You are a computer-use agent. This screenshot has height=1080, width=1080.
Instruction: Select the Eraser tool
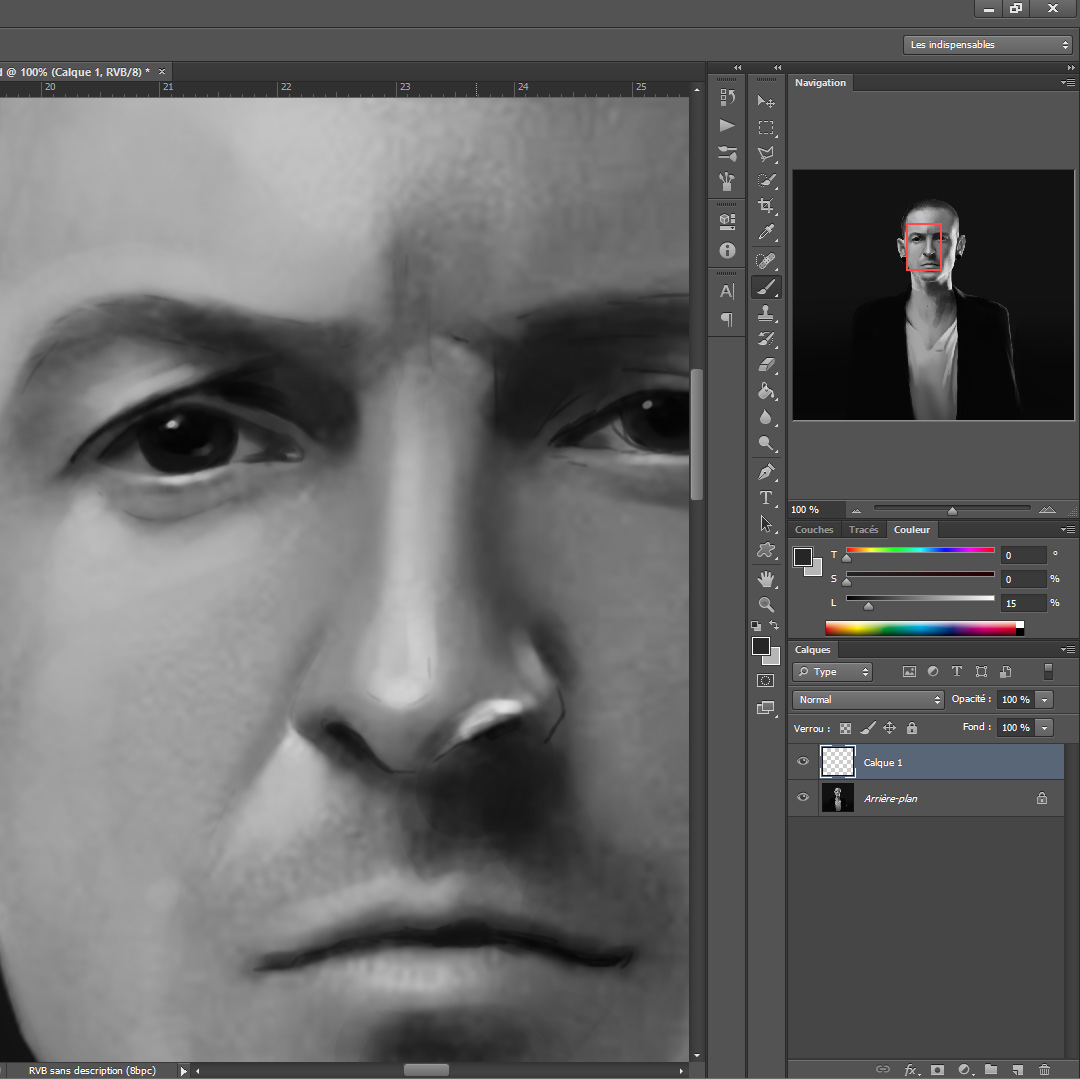766,365
